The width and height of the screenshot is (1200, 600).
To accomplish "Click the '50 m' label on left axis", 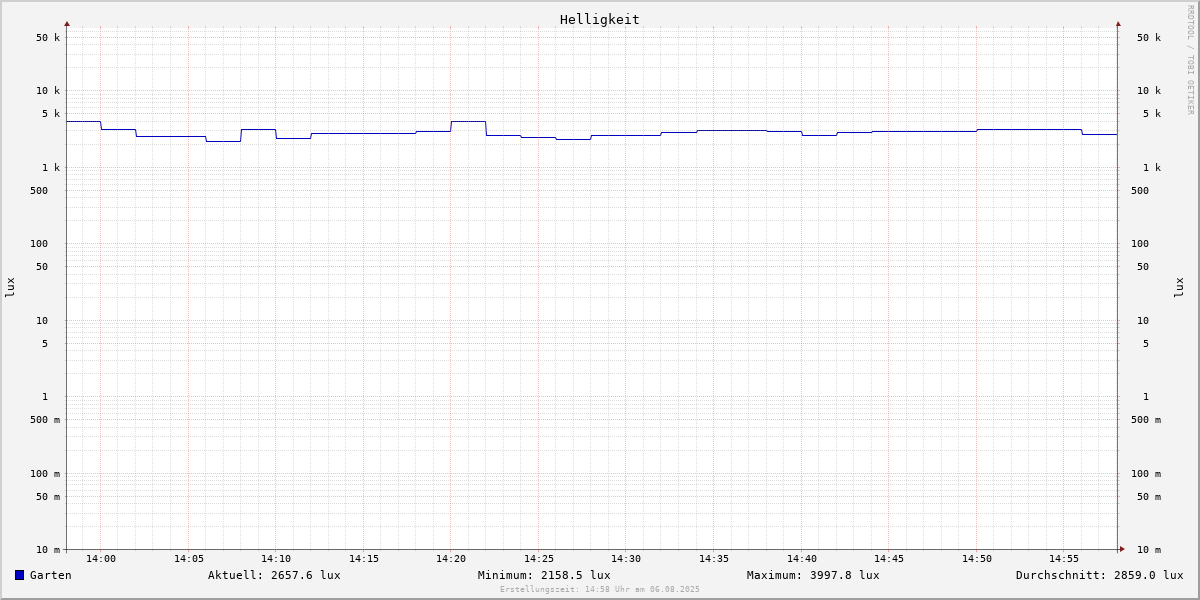I will [x=48, y=497].
